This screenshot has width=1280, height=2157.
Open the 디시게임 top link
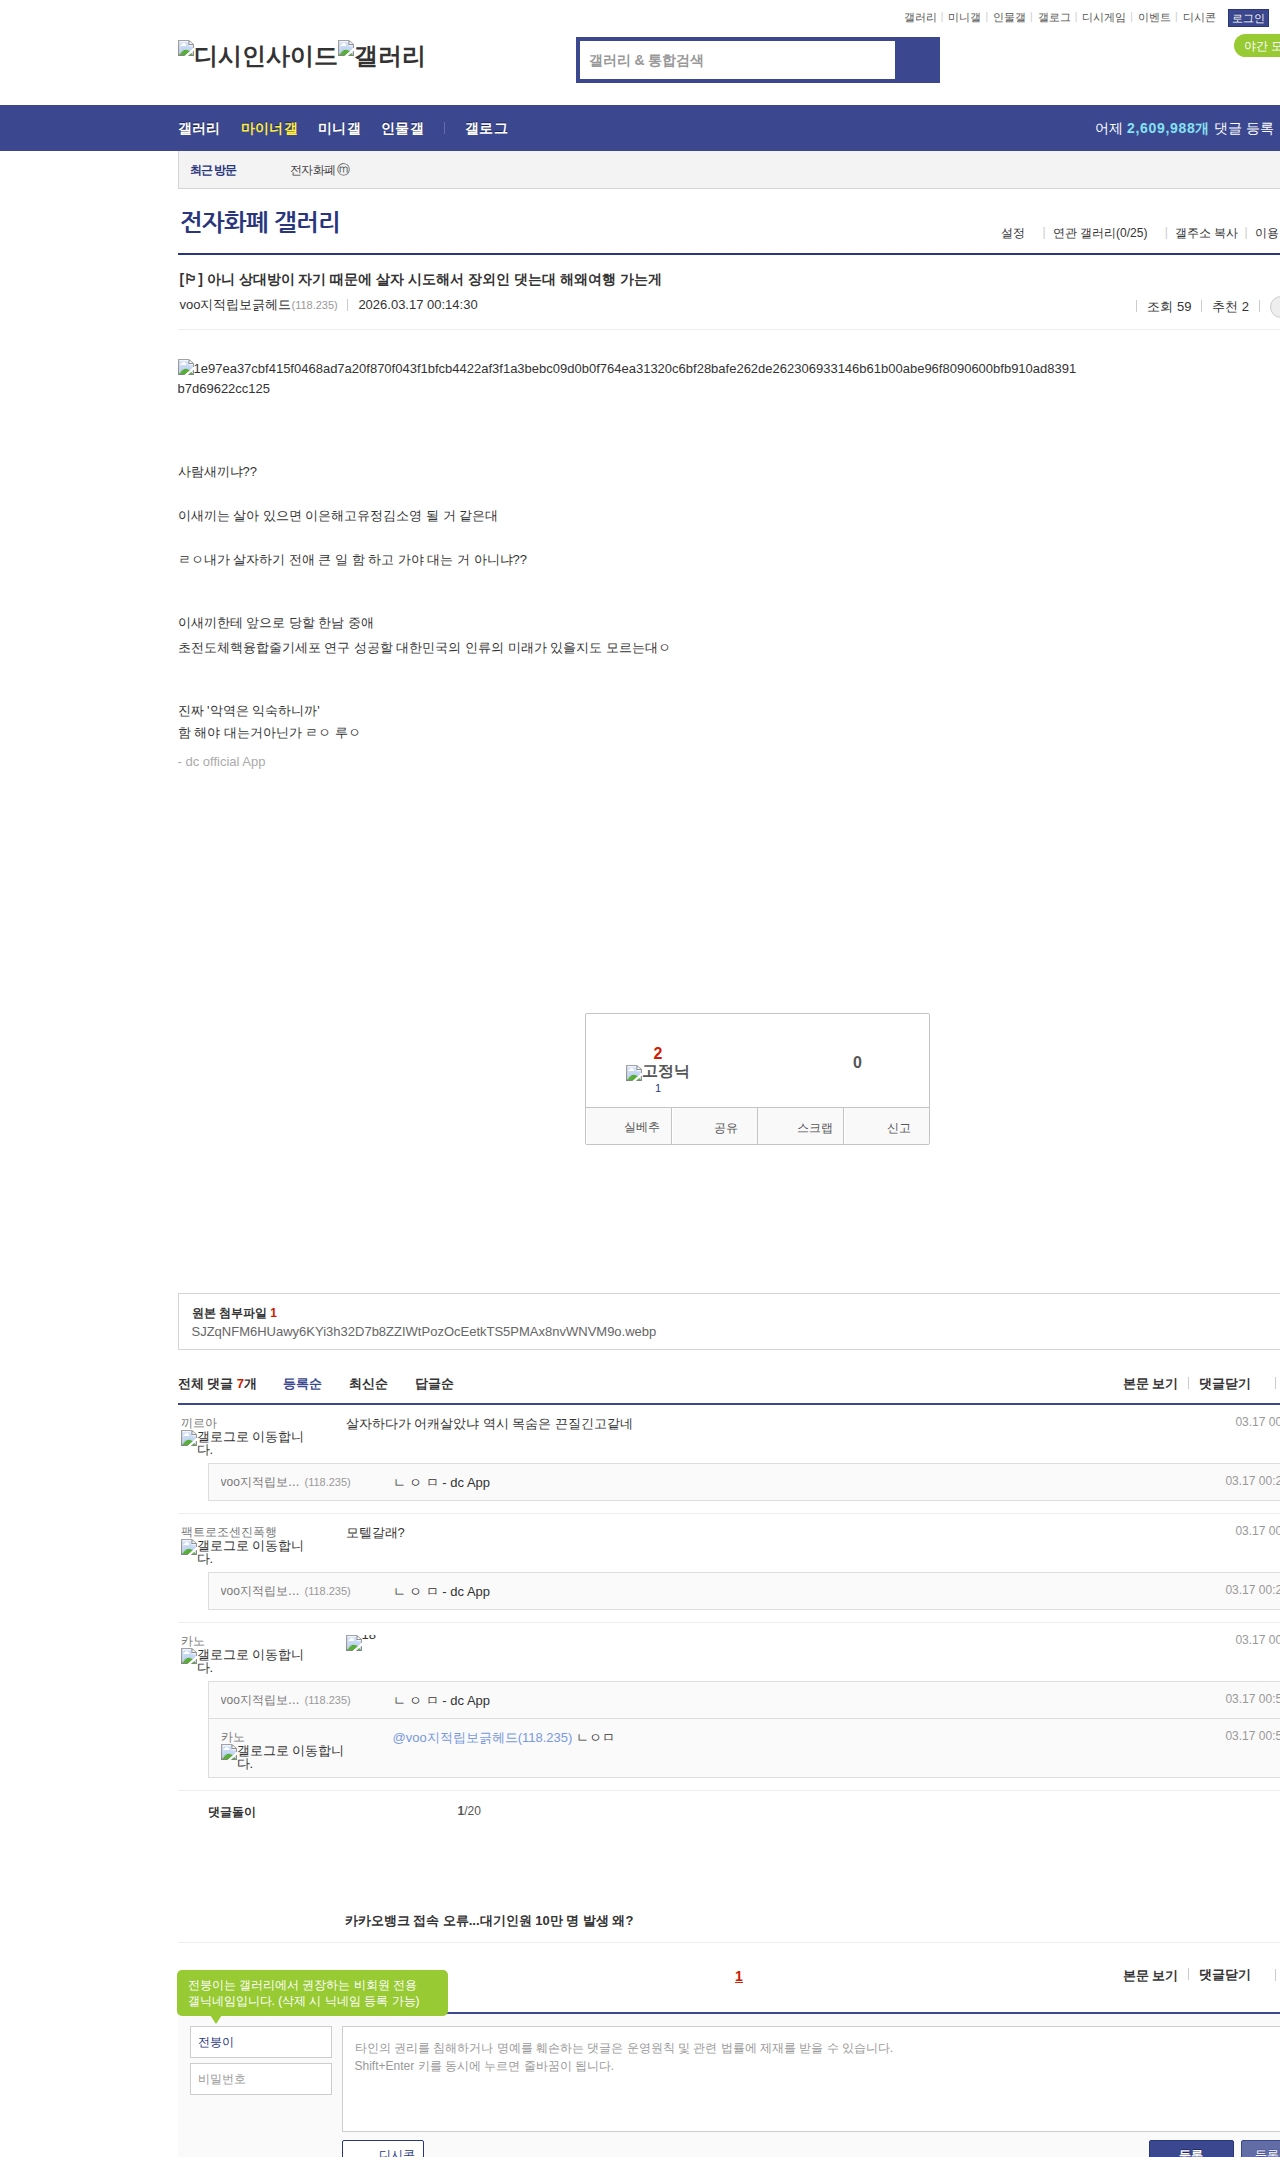click(1104, 18)
